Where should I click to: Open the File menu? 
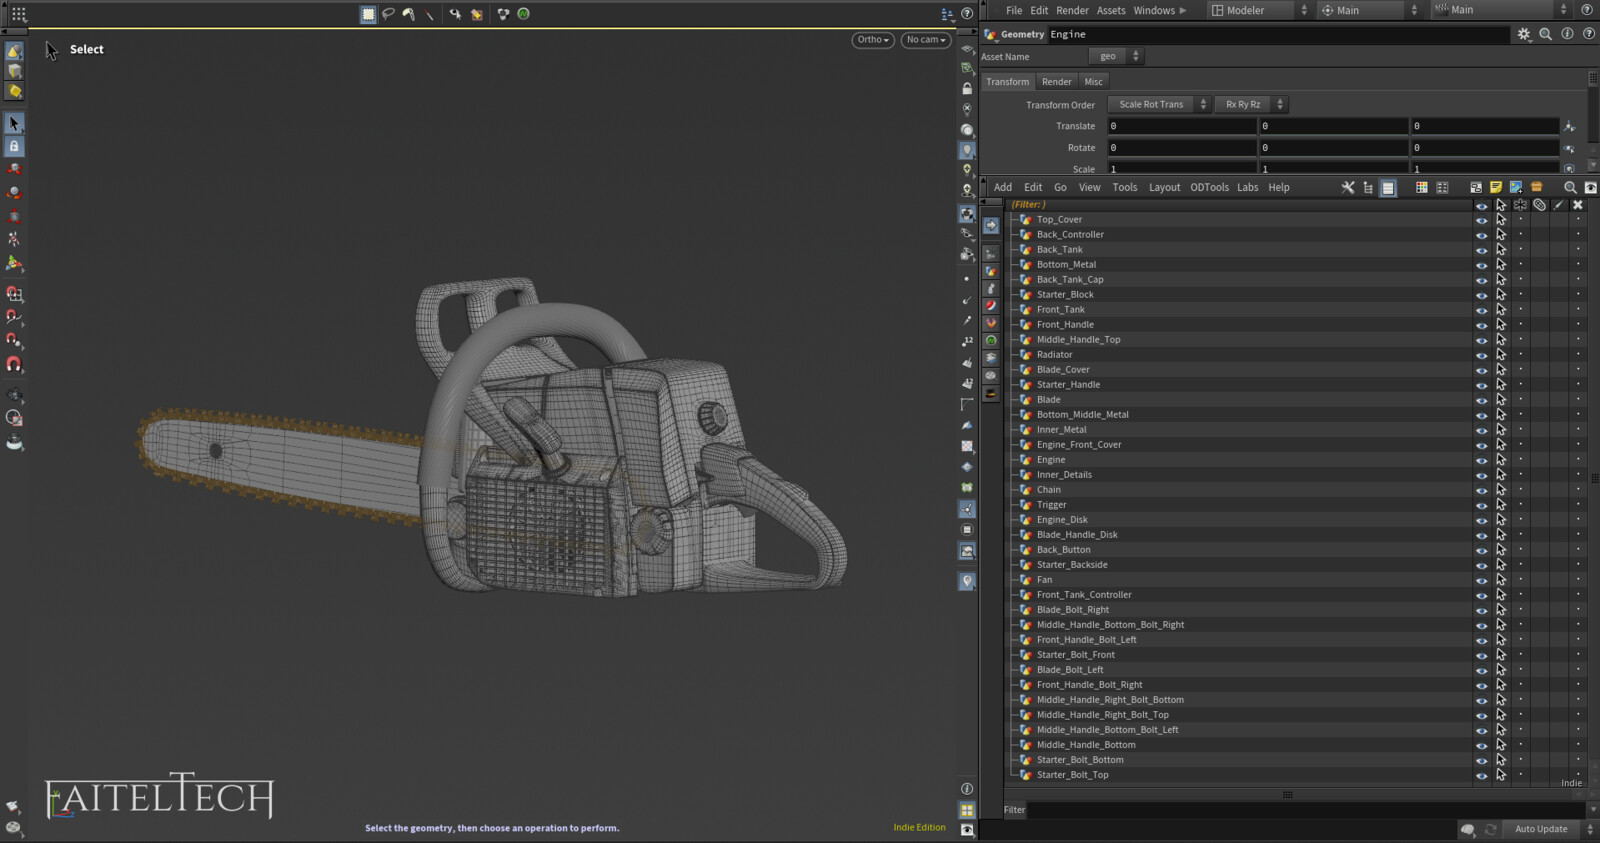pyautogui.click(x=1014, y=11)
